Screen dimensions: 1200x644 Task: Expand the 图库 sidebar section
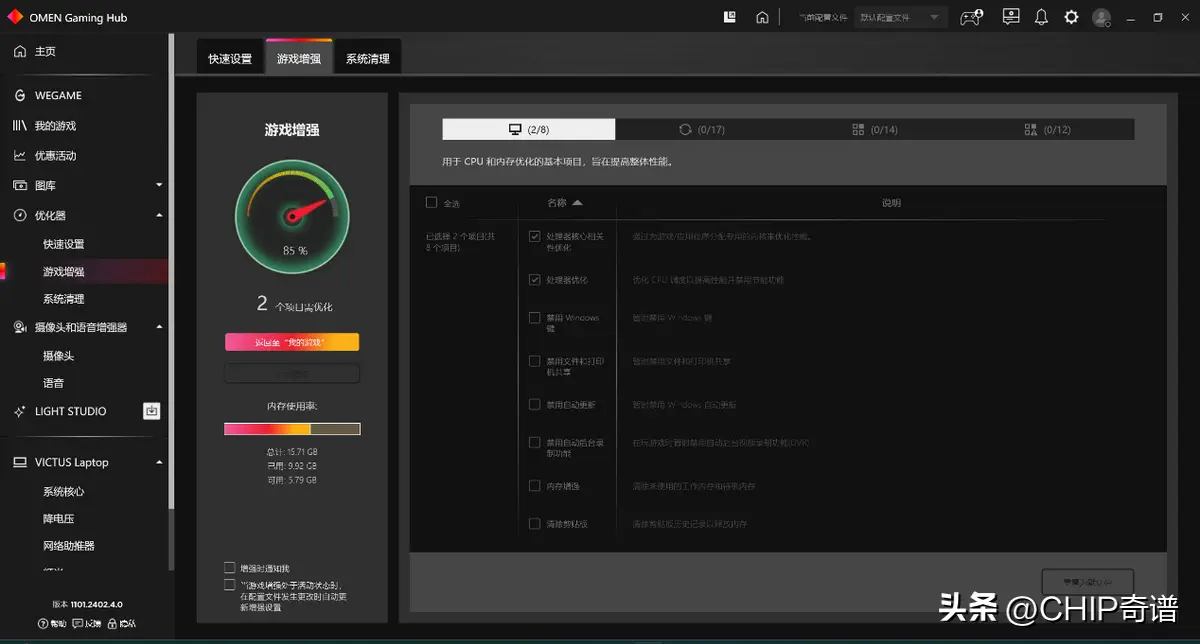point(159,186)
